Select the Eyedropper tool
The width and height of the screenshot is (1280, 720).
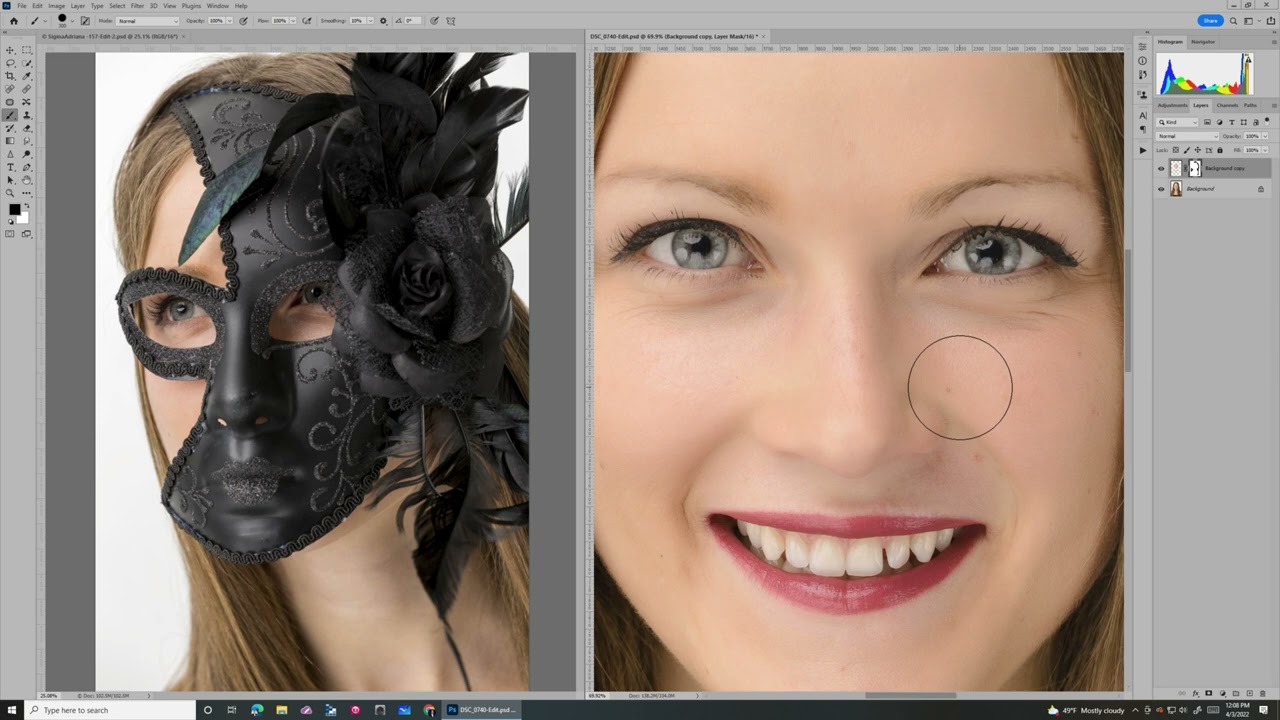click(x=27, y=76)
